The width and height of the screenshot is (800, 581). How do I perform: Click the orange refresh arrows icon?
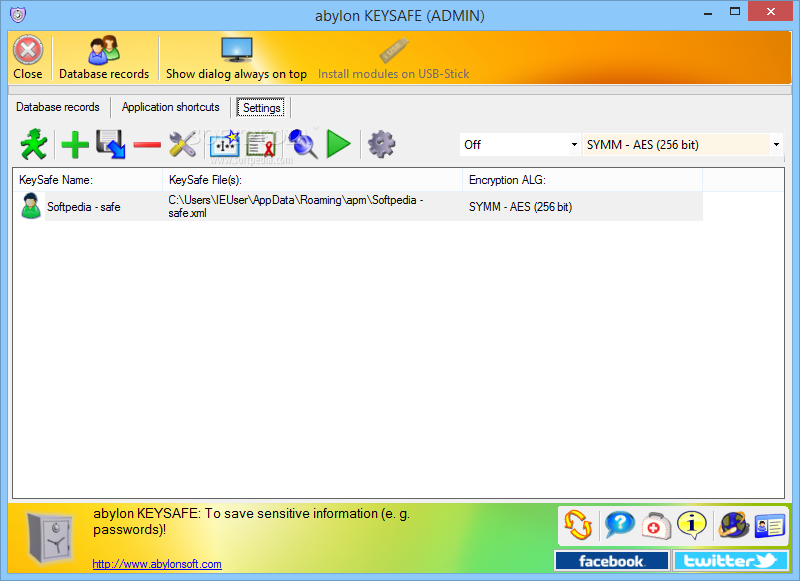click(578, 525)
